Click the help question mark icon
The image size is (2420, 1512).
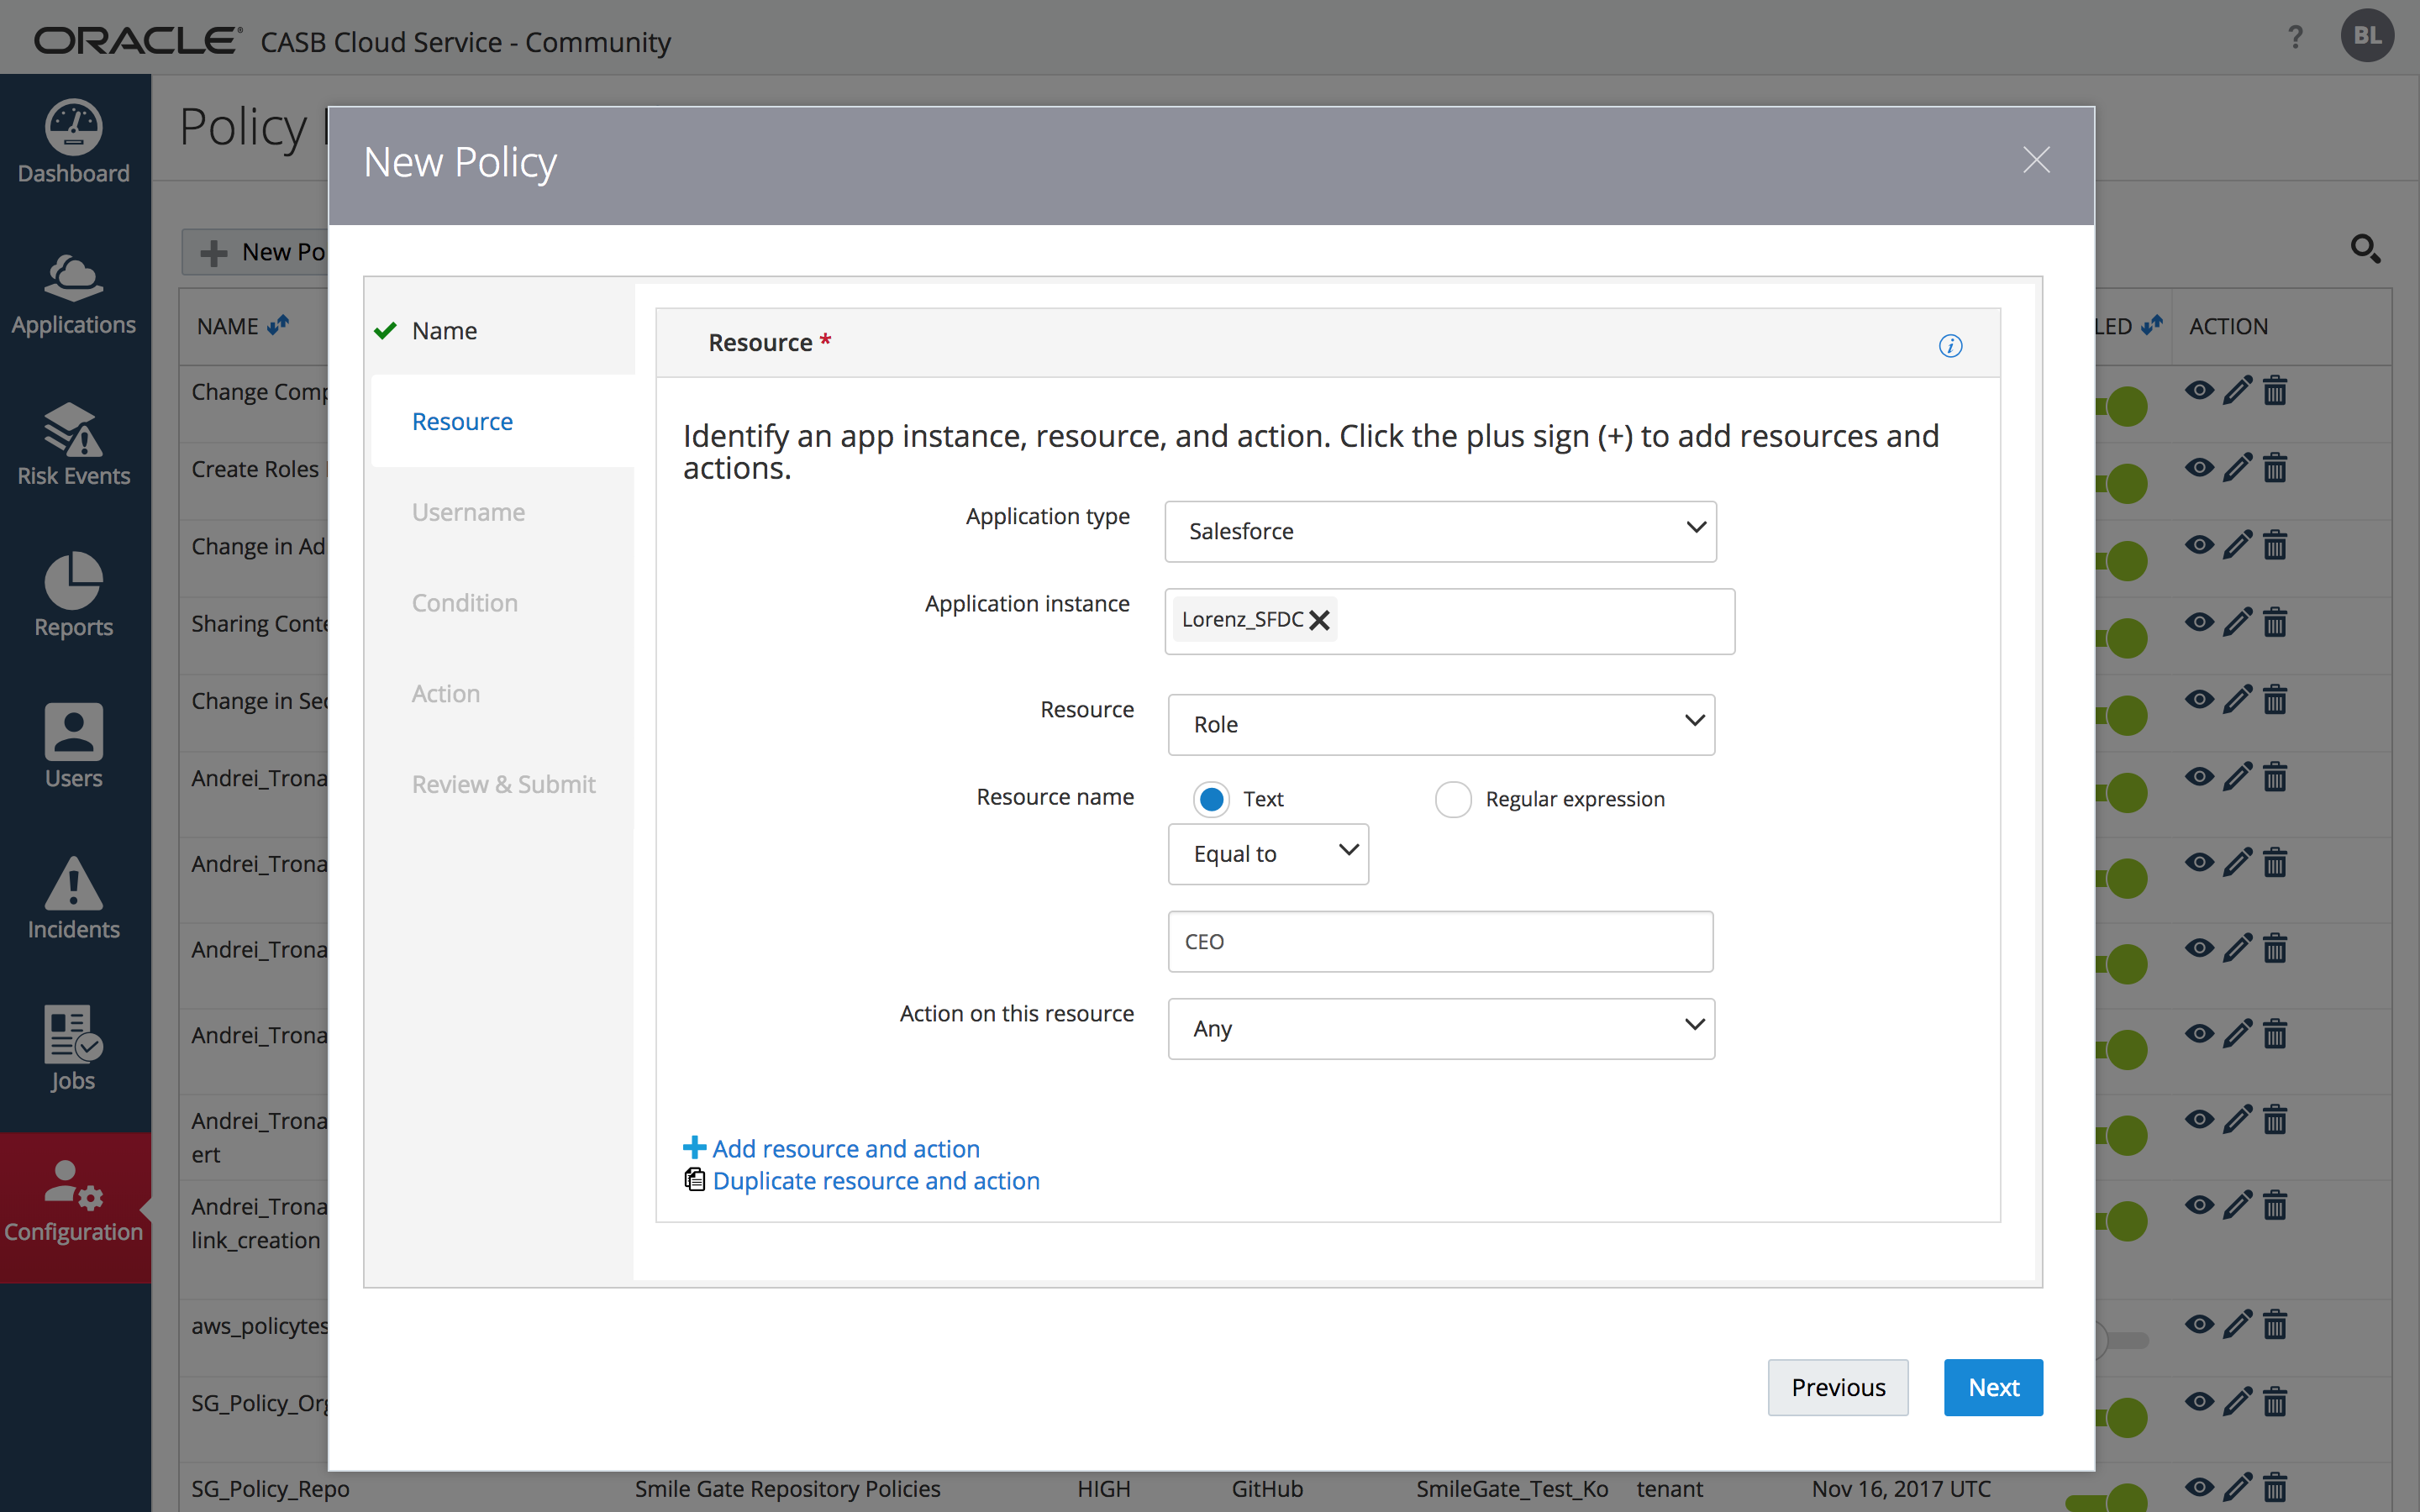2295,38
